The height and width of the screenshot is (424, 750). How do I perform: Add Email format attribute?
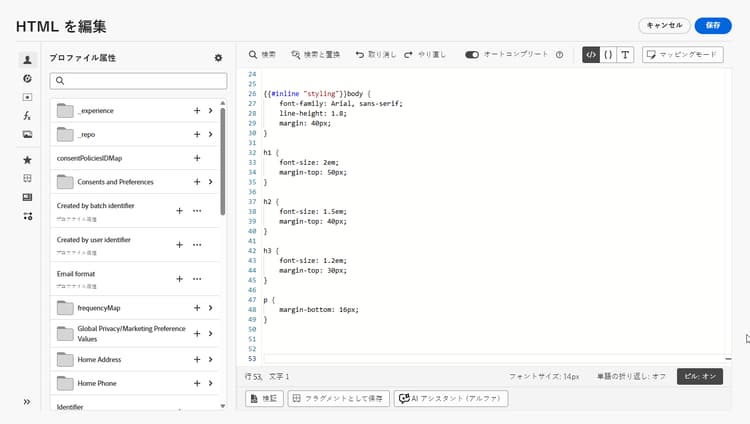[179, 279]
